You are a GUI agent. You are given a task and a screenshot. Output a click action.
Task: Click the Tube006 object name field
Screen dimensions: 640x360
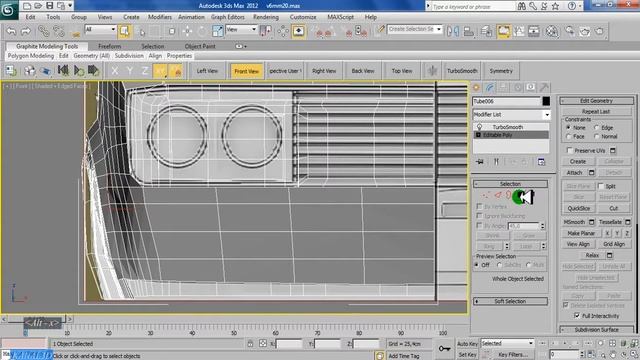(507, 101)
